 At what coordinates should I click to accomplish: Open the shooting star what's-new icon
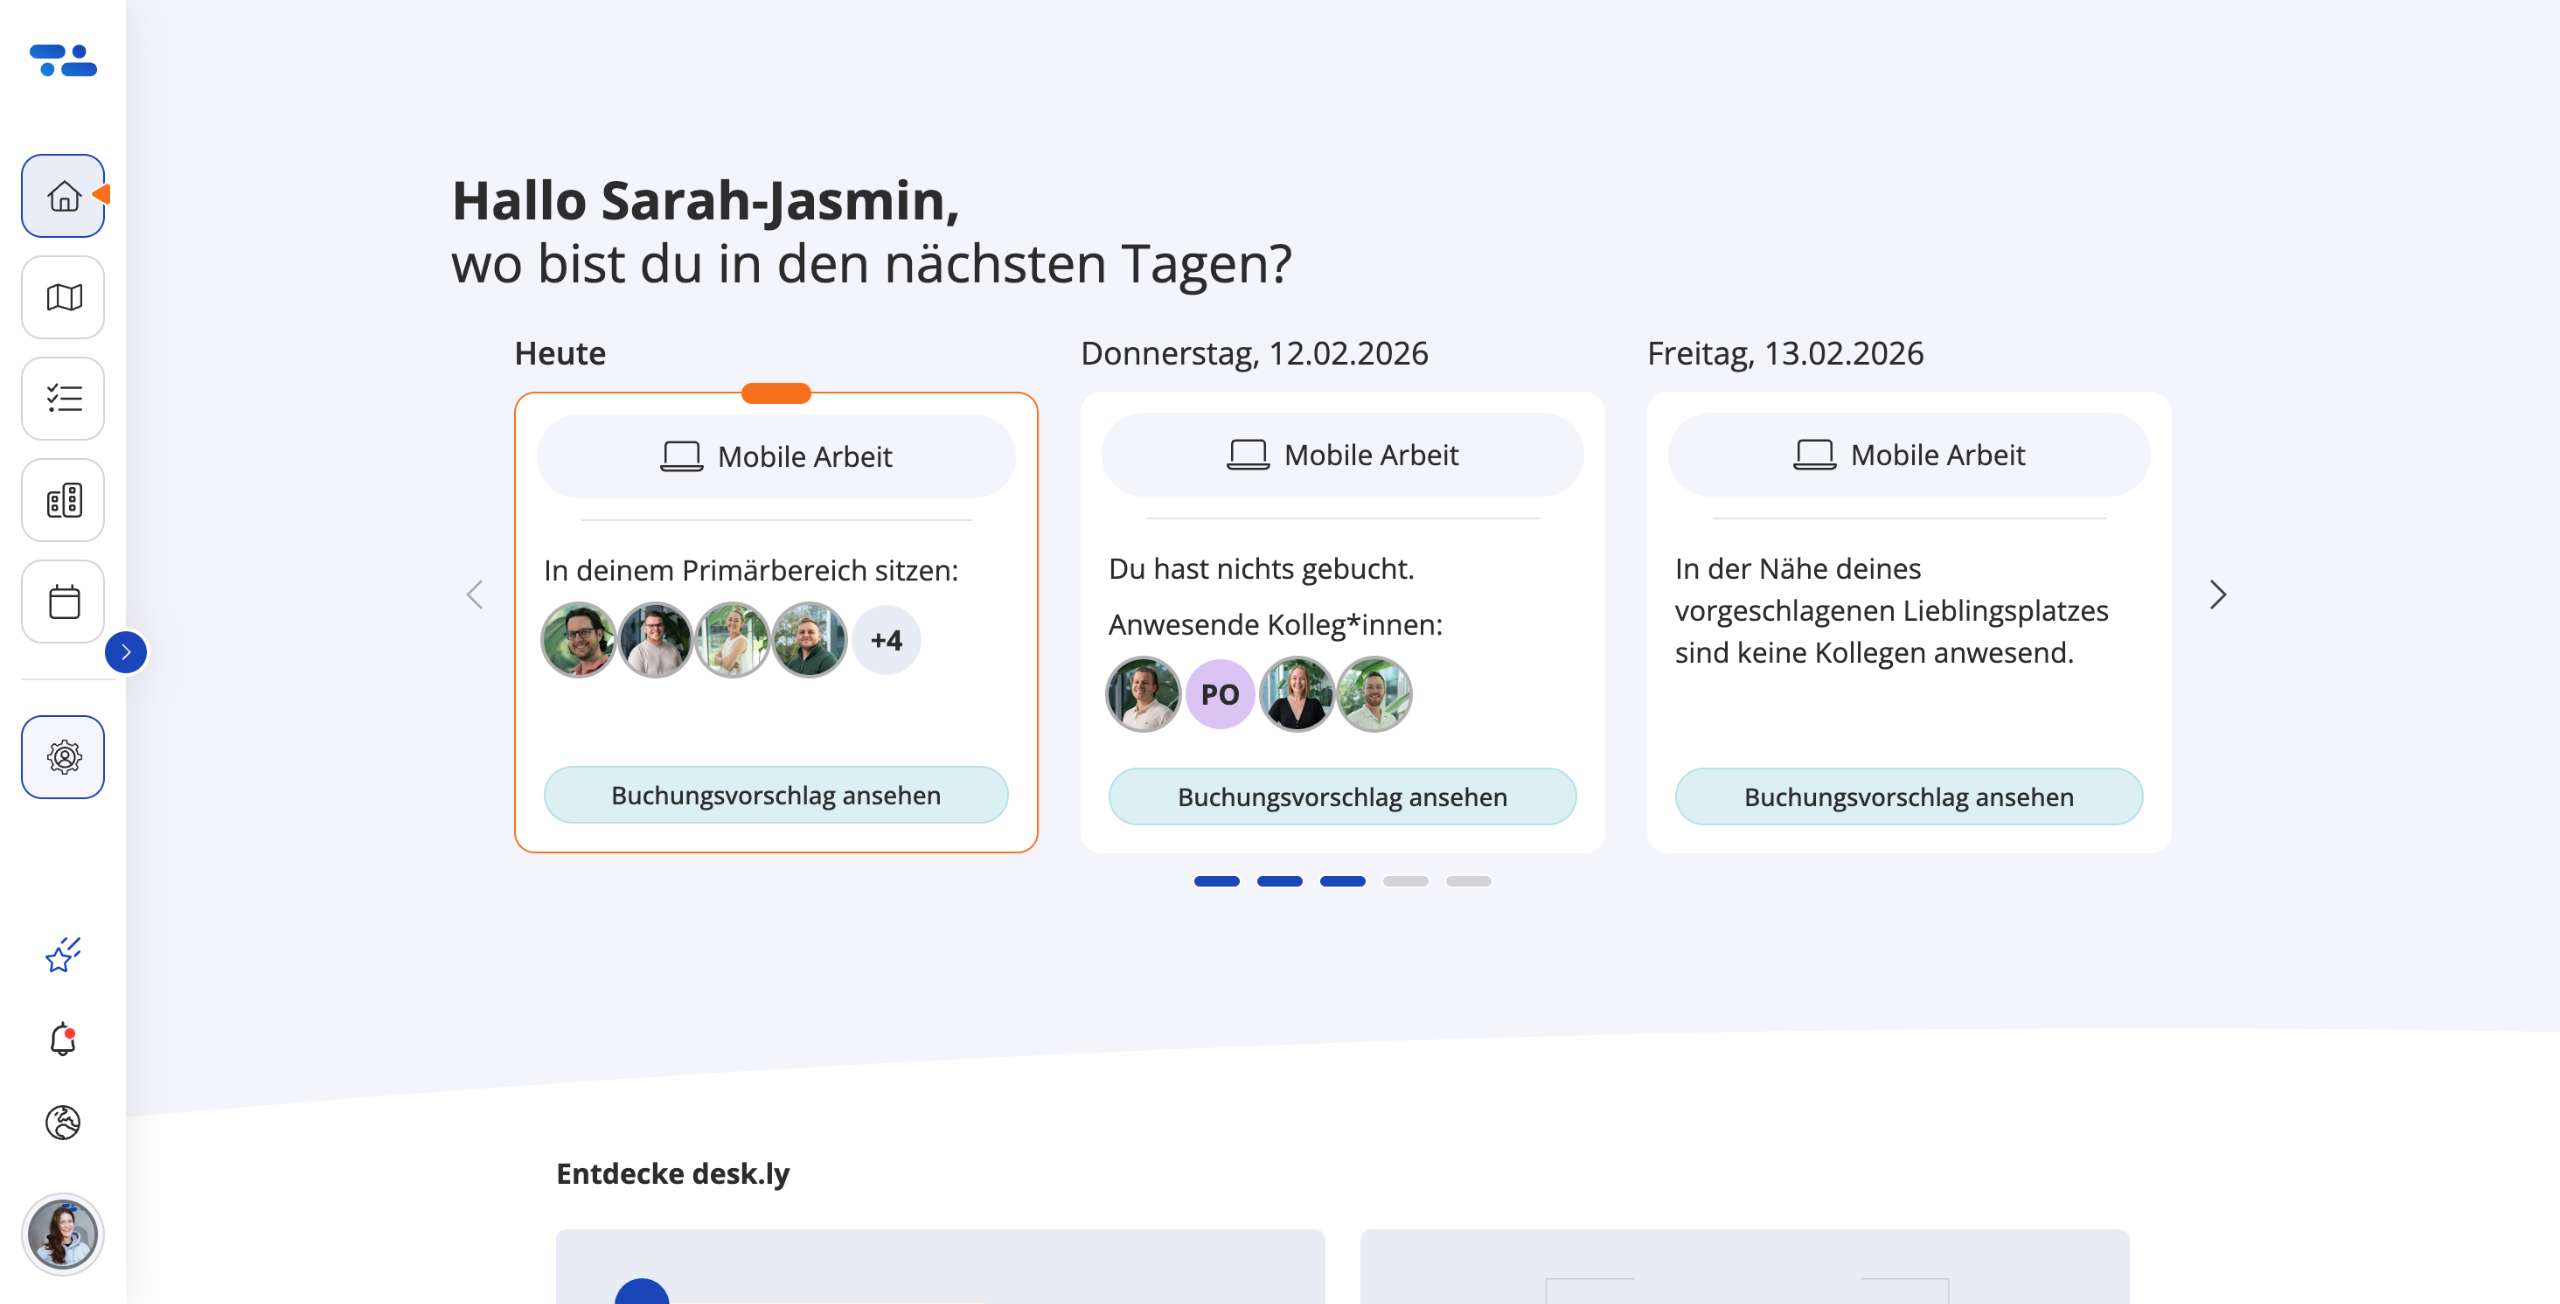63,955
